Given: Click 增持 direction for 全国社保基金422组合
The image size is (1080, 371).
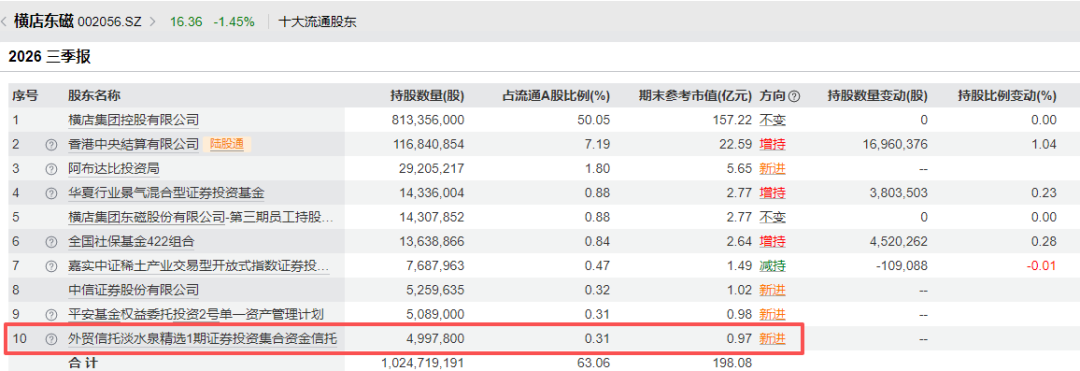Looking at the screenshot, I should pos(772,242).
